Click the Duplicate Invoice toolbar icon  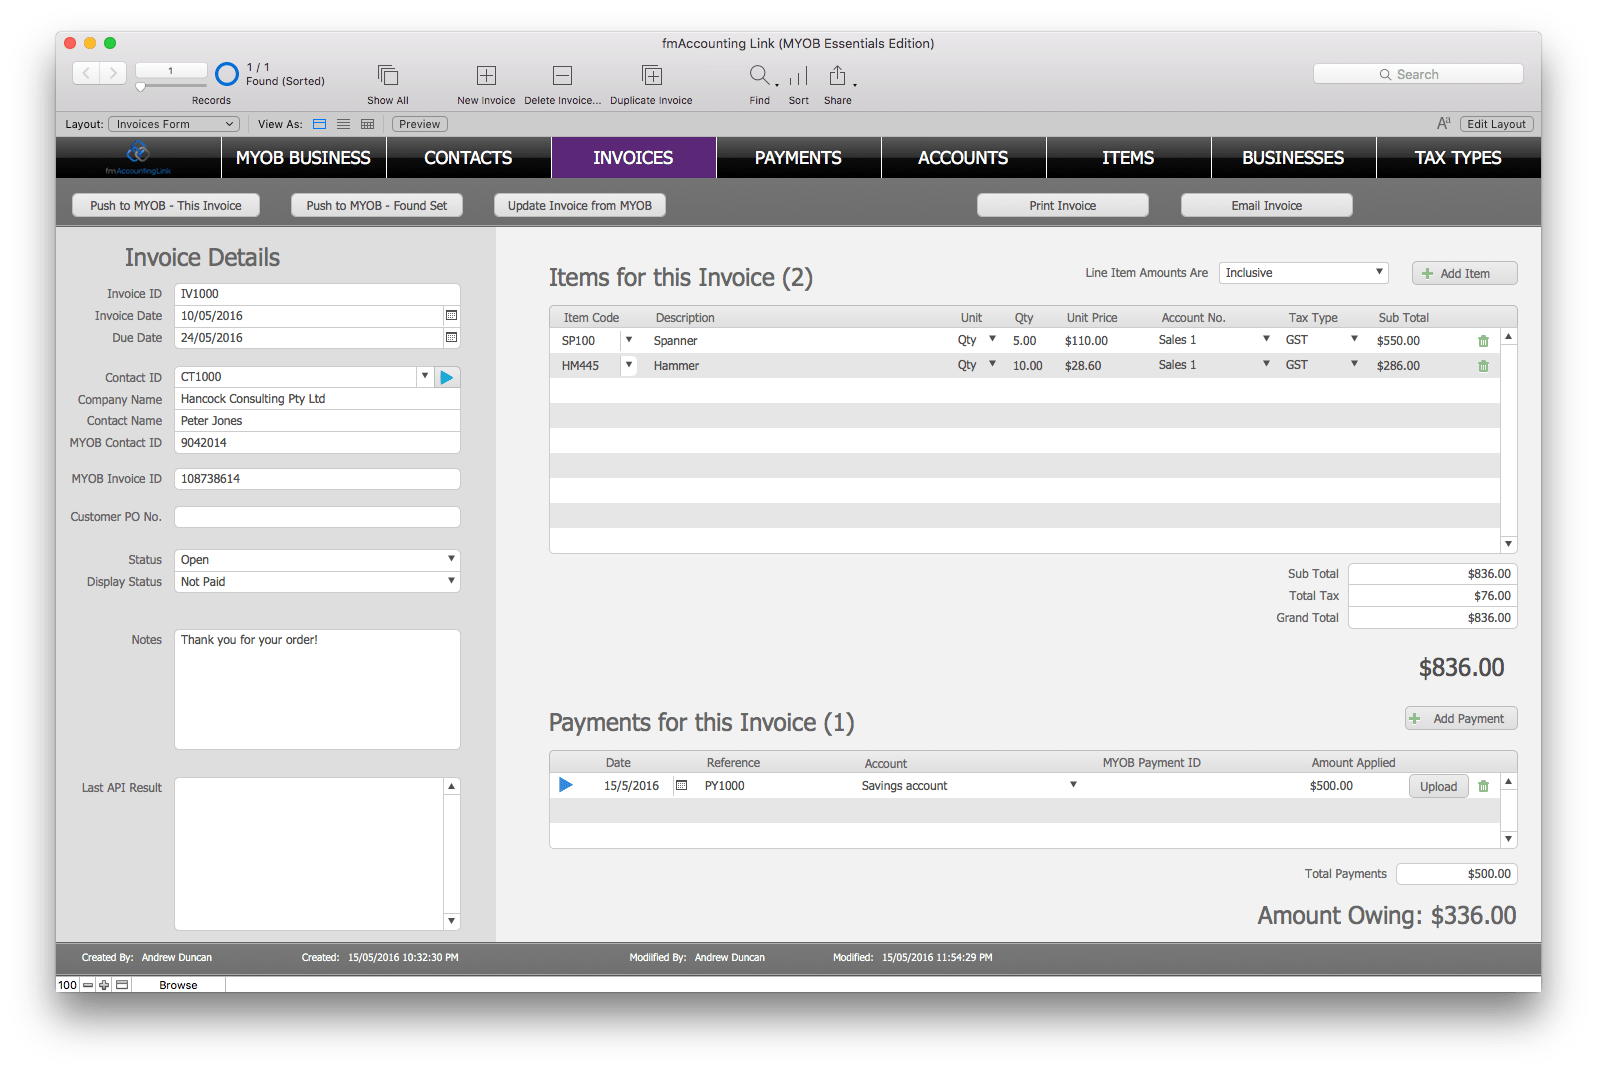pyautogui.click(x=651, y=76)
